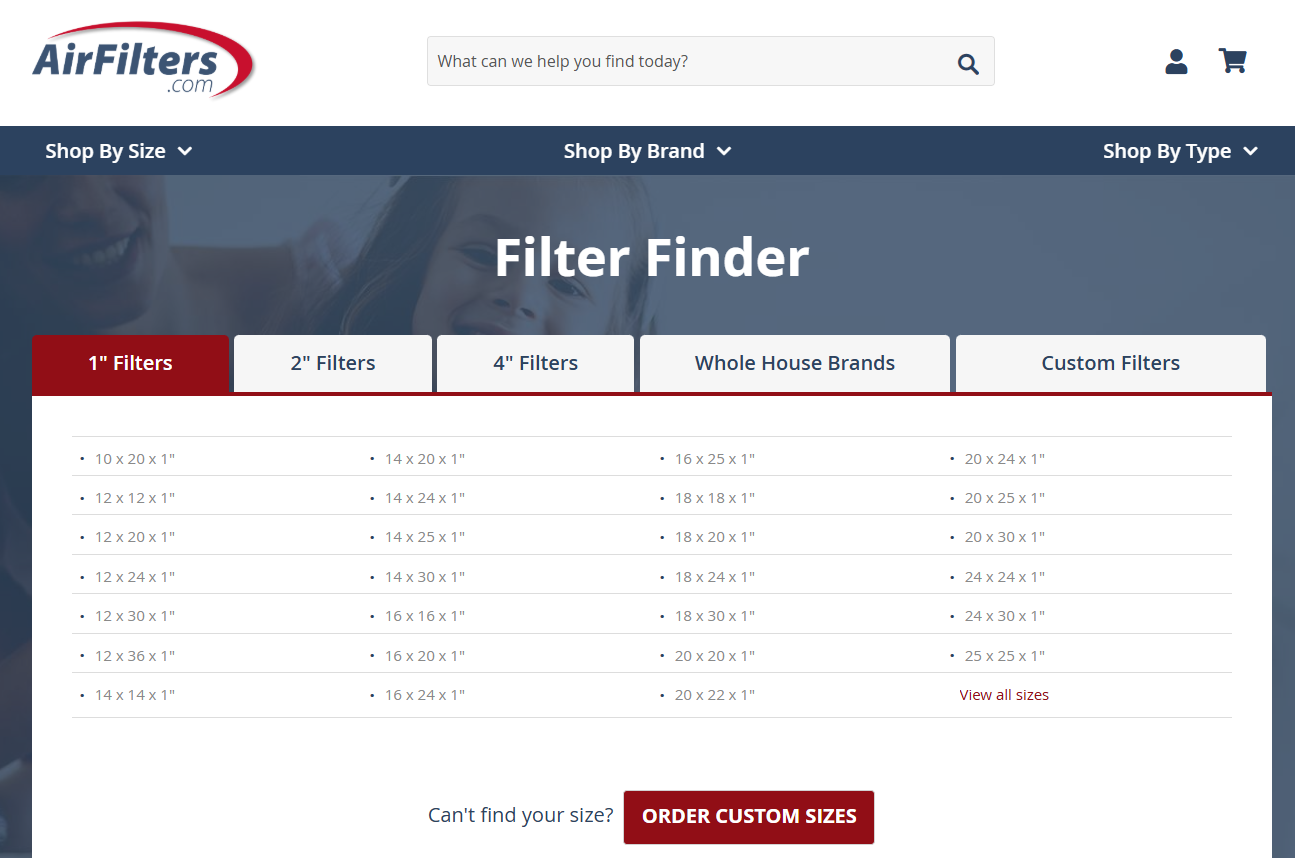Click the ORDER CUSTOM SIZES button
This screenshot has height=858, width=1295.
coord(748,817)
